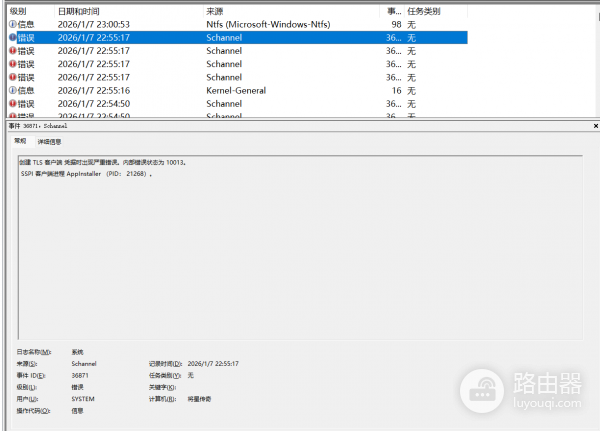This screenshot has height=431, width=600.
Task: Click event ID 98 cell
Action: [x=396, y=24]
